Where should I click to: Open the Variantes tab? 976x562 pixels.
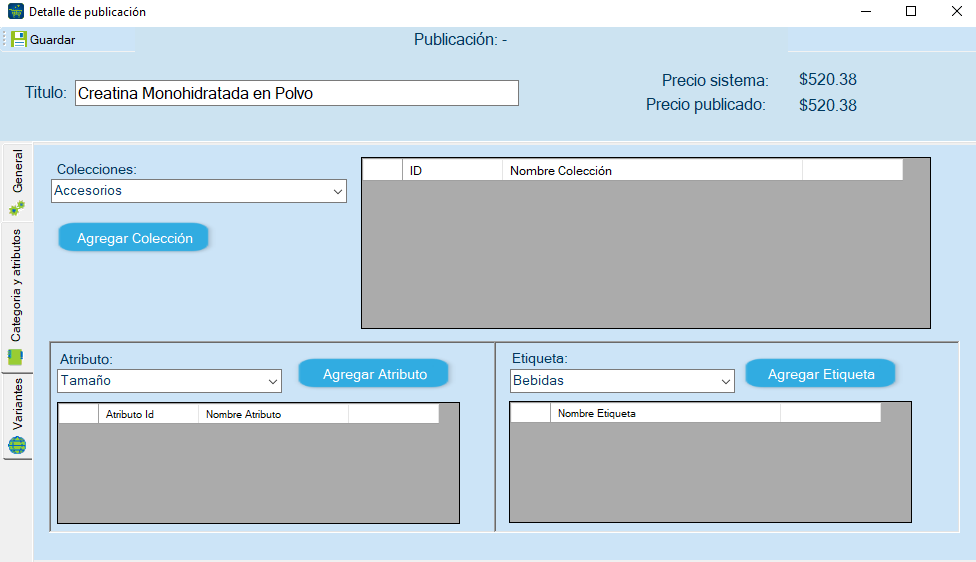point(17,416)
